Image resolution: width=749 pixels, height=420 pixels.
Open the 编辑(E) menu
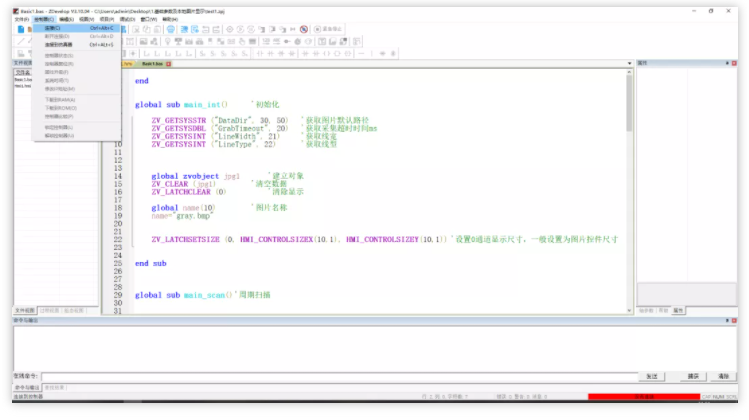point(66,19)
